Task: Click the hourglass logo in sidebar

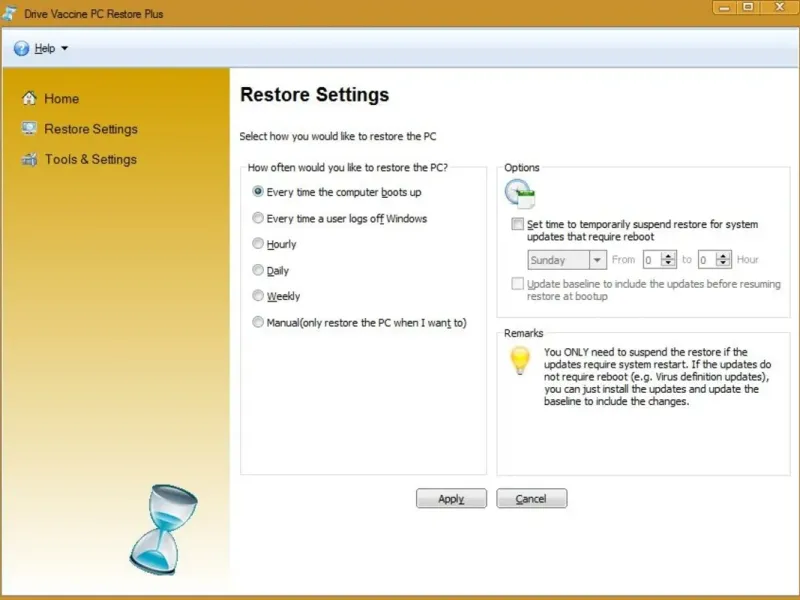Action: tap(163, 530)
